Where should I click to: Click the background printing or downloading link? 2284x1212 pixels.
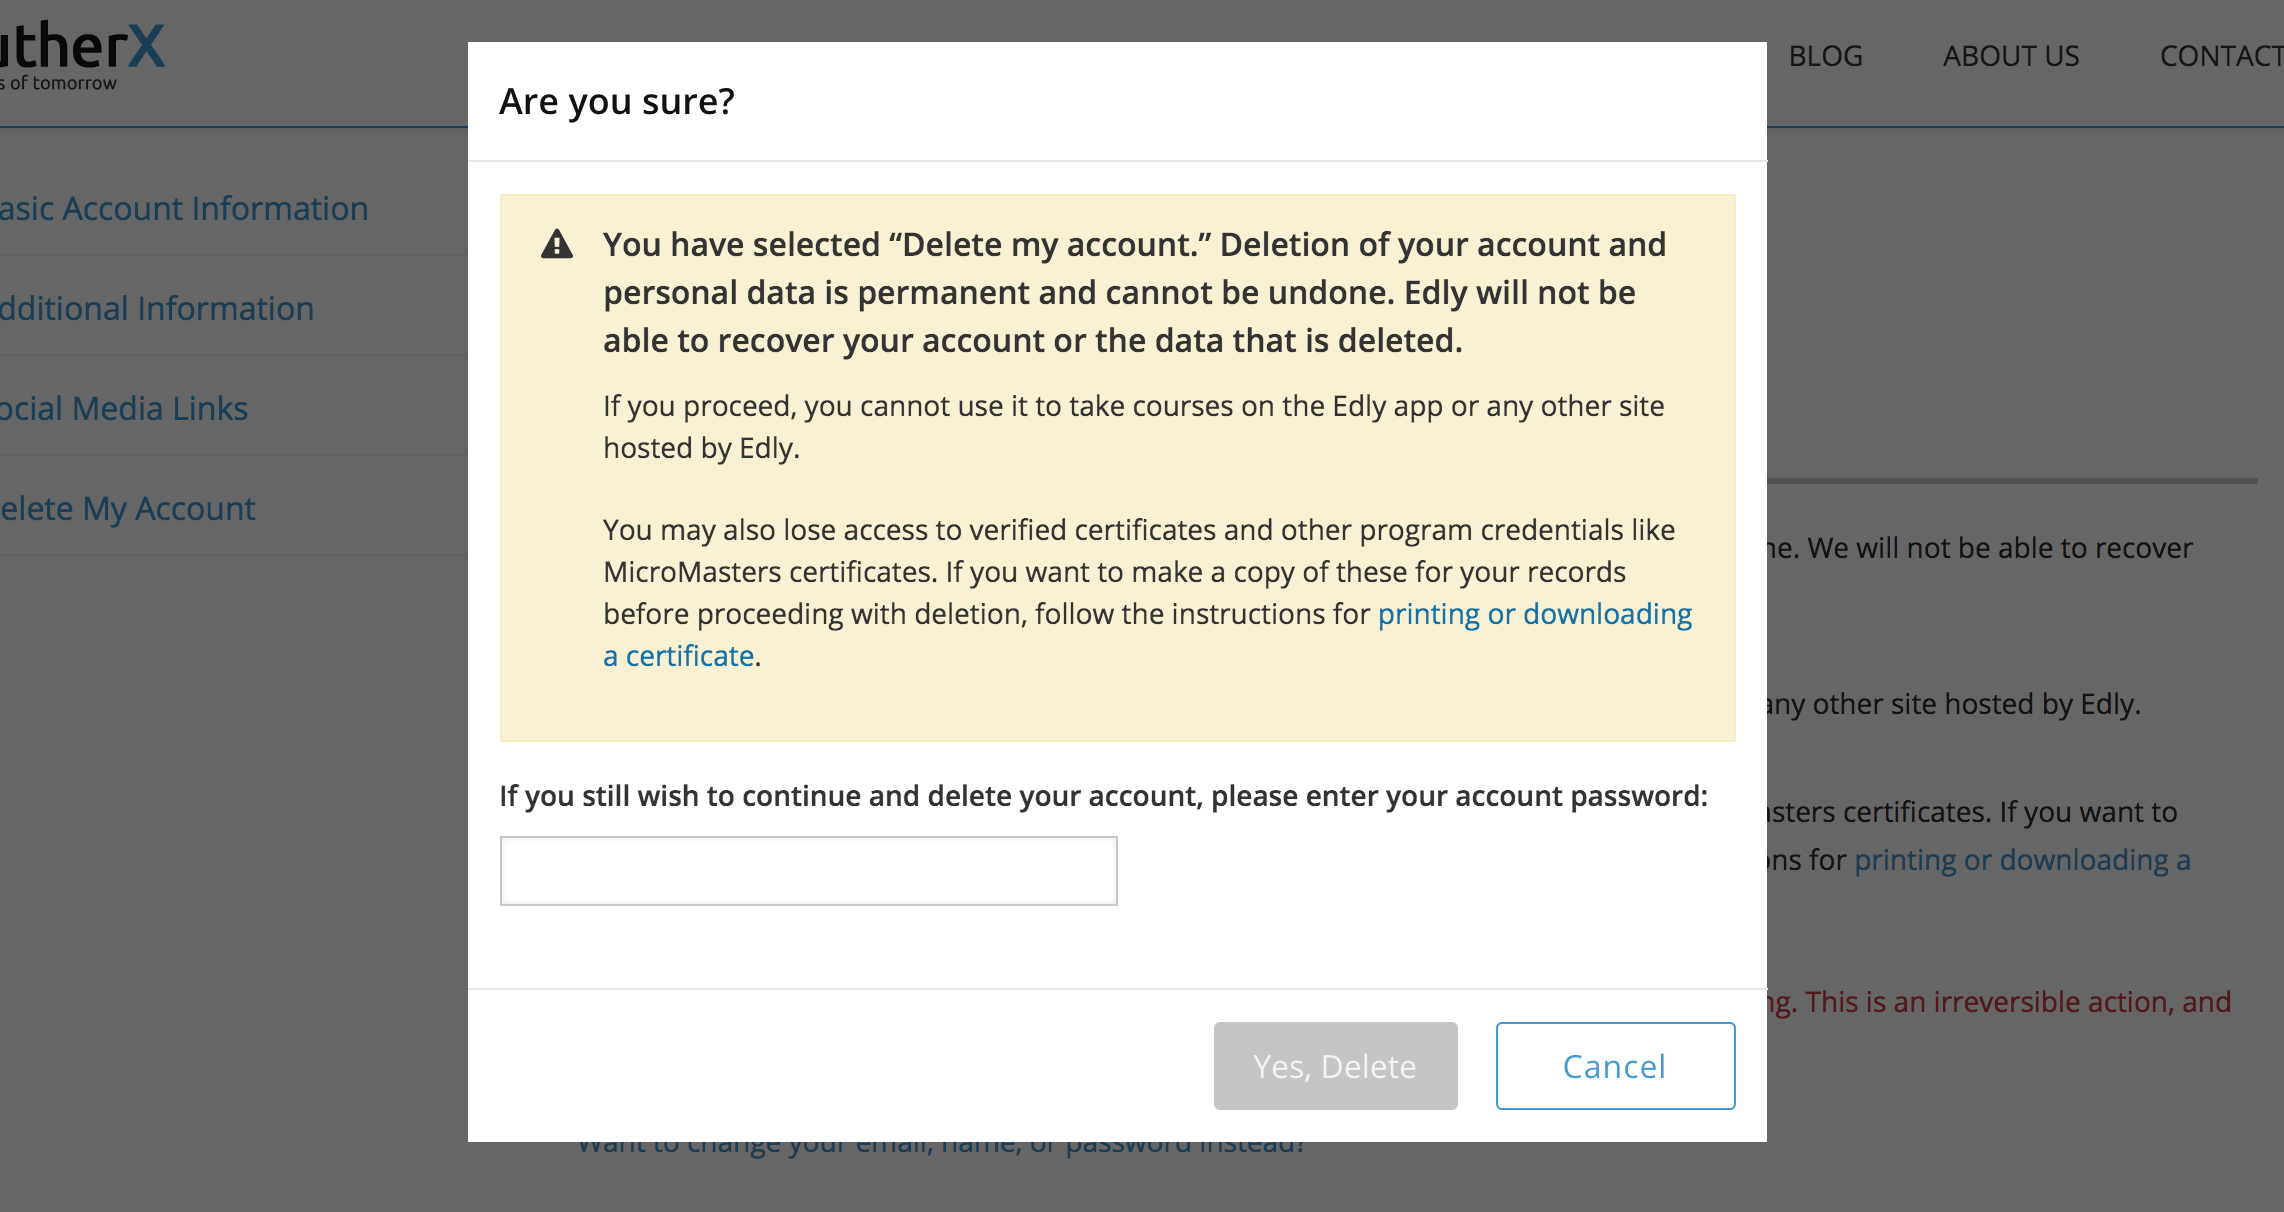click(2022, 860)
